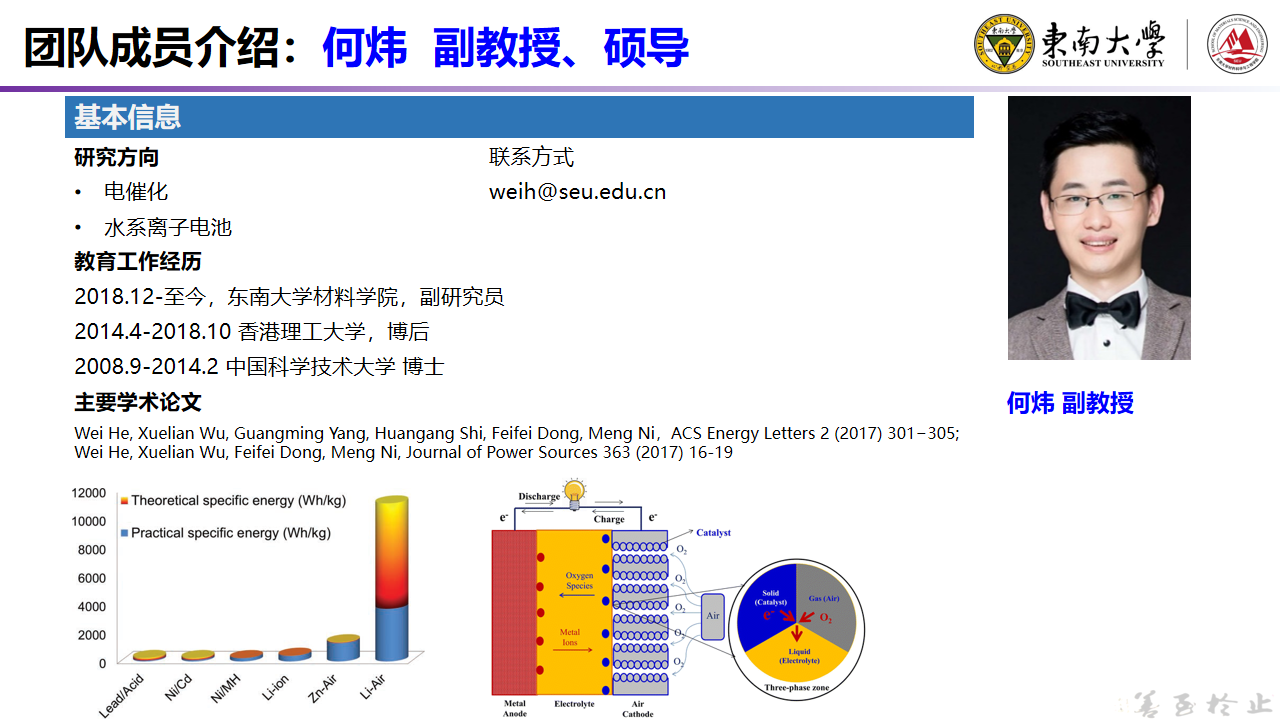This screenshot has width=1280, height=720.
Task: Click the 基本信息 section header bar
Action: pos(519,117)
